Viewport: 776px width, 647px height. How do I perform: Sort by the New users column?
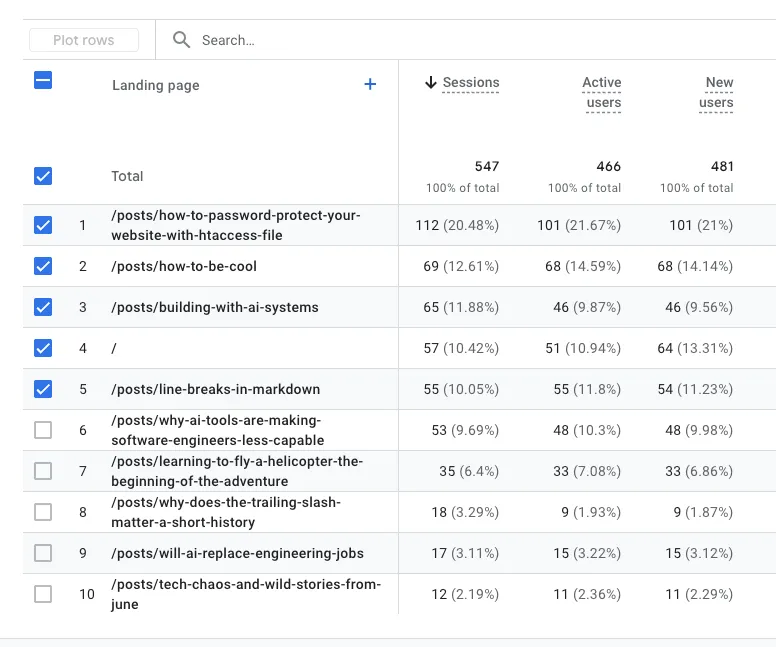pyautogui.click(x=717, y=92)
